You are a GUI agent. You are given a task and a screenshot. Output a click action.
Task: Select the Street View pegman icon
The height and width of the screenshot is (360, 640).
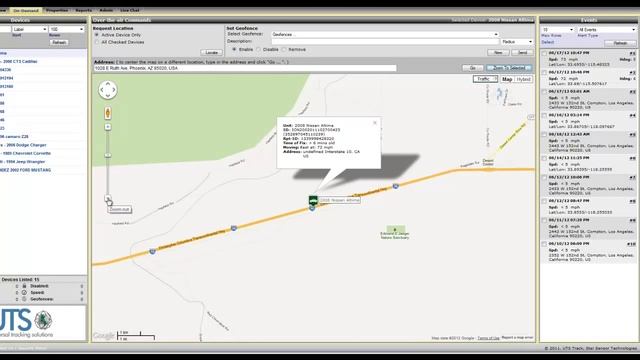108,113
